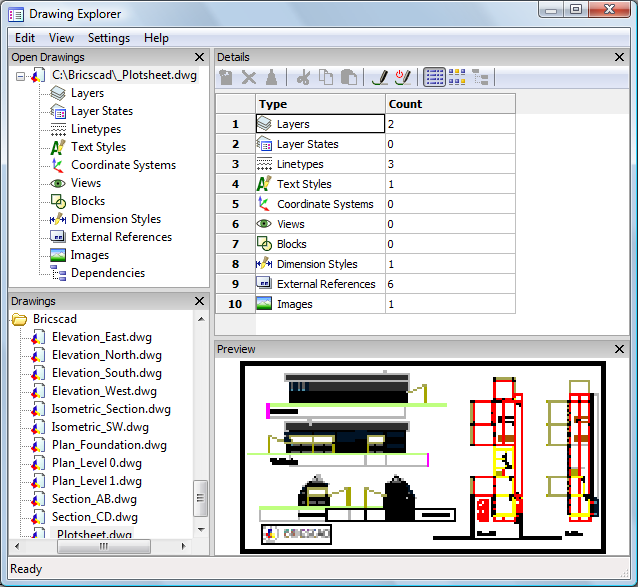Click the Count column header
The image size is (638, 587).
click(x=450, y=104)
